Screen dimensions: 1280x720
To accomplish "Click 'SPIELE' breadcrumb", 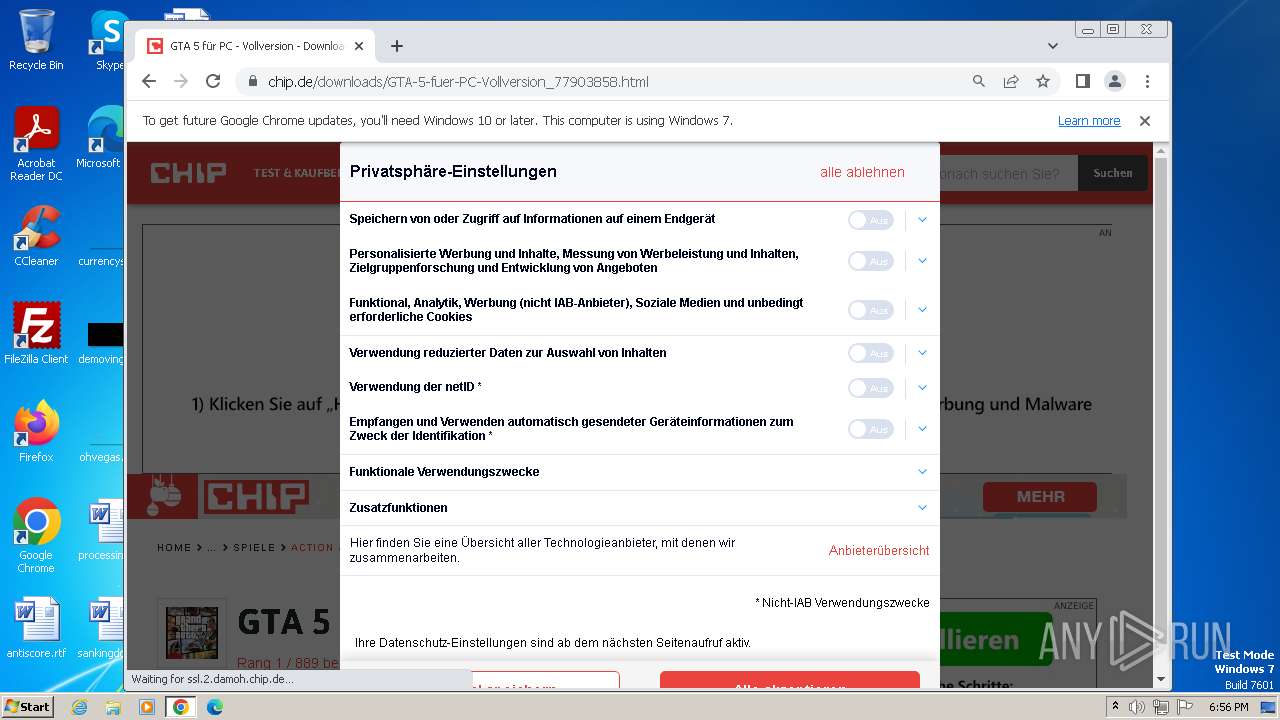I will pos(254,548).
